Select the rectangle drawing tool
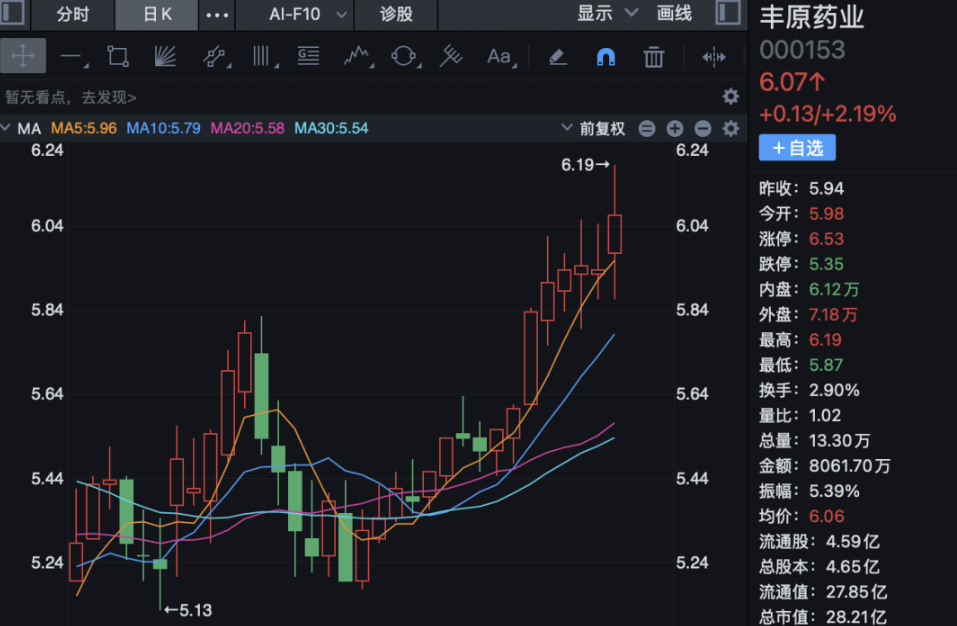957x626 pixels. coord(118,57)
